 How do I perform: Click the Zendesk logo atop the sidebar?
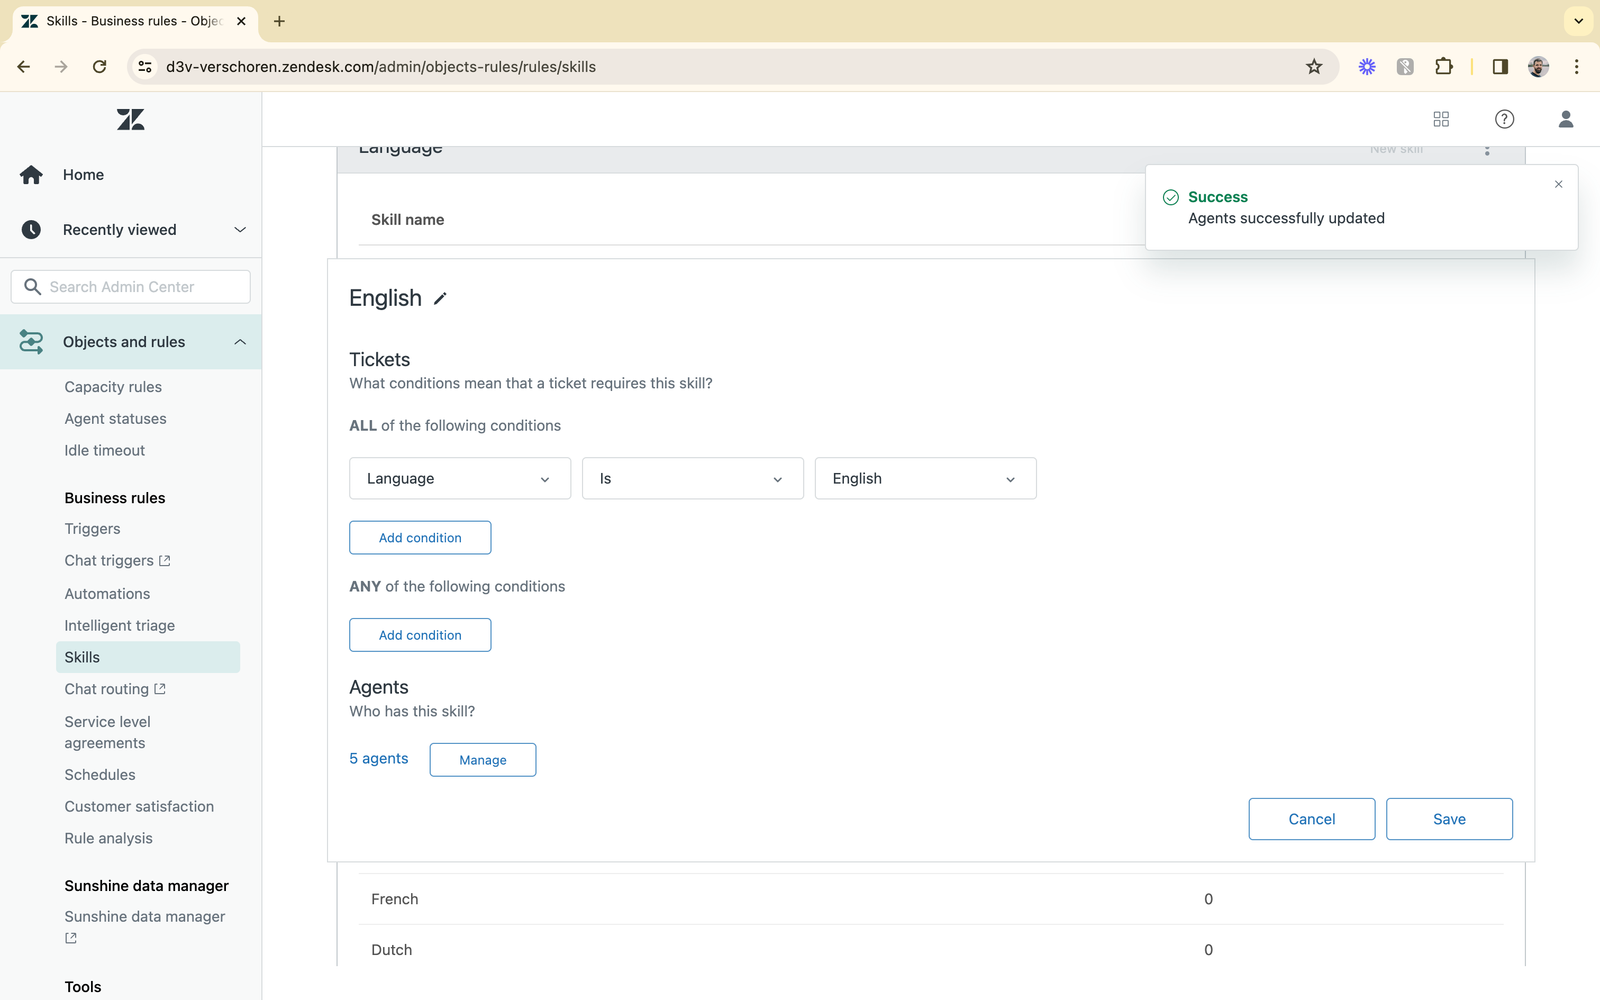click(130, 119)
